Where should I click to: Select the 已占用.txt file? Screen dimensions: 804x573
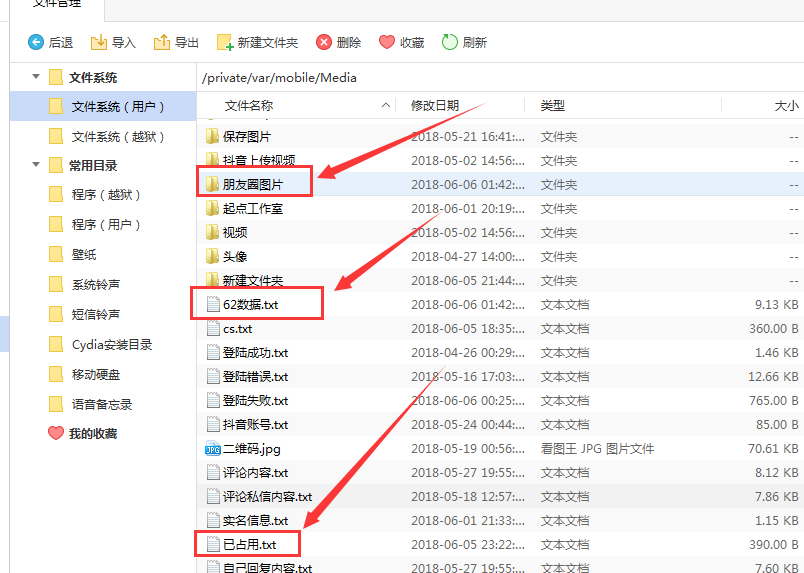click(249, 545)
